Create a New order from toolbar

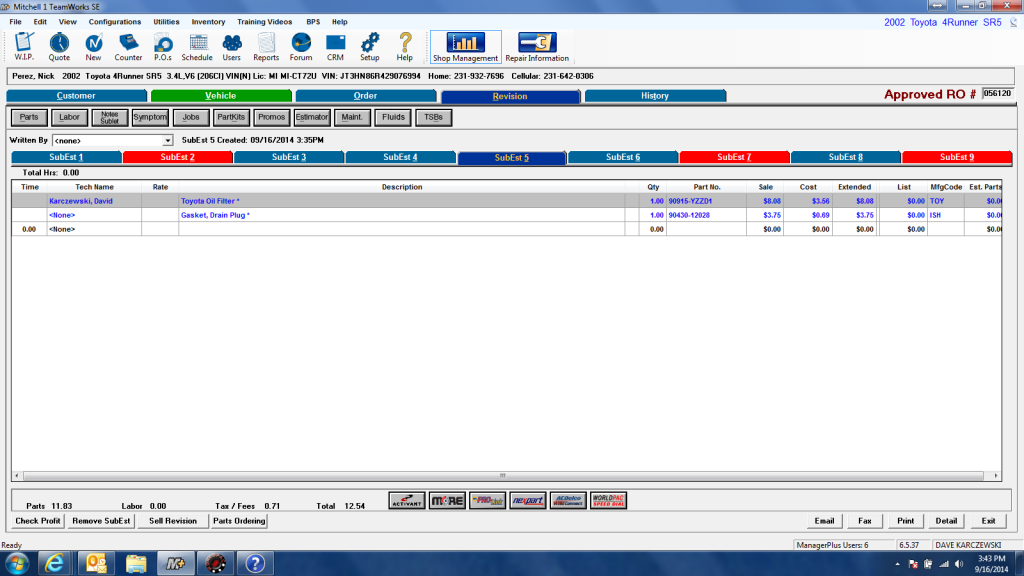93,47
